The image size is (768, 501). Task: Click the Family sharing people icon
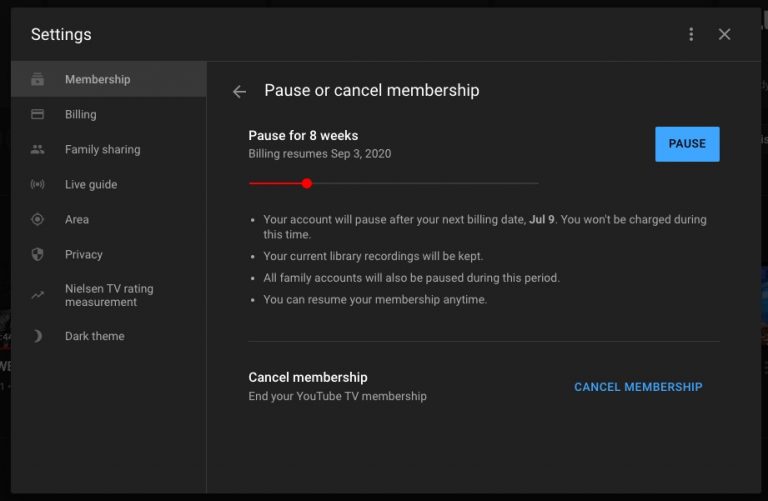click(x=38, y=150)
